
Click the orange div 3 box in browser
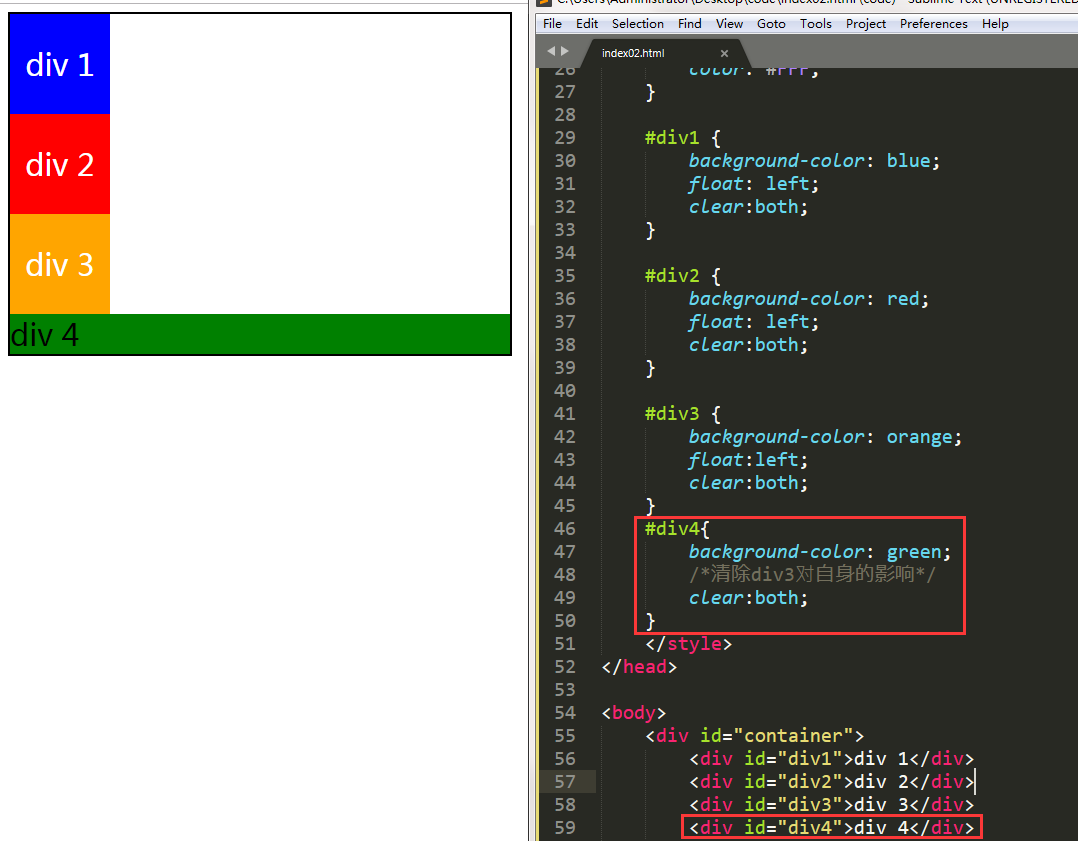[60, 264]
